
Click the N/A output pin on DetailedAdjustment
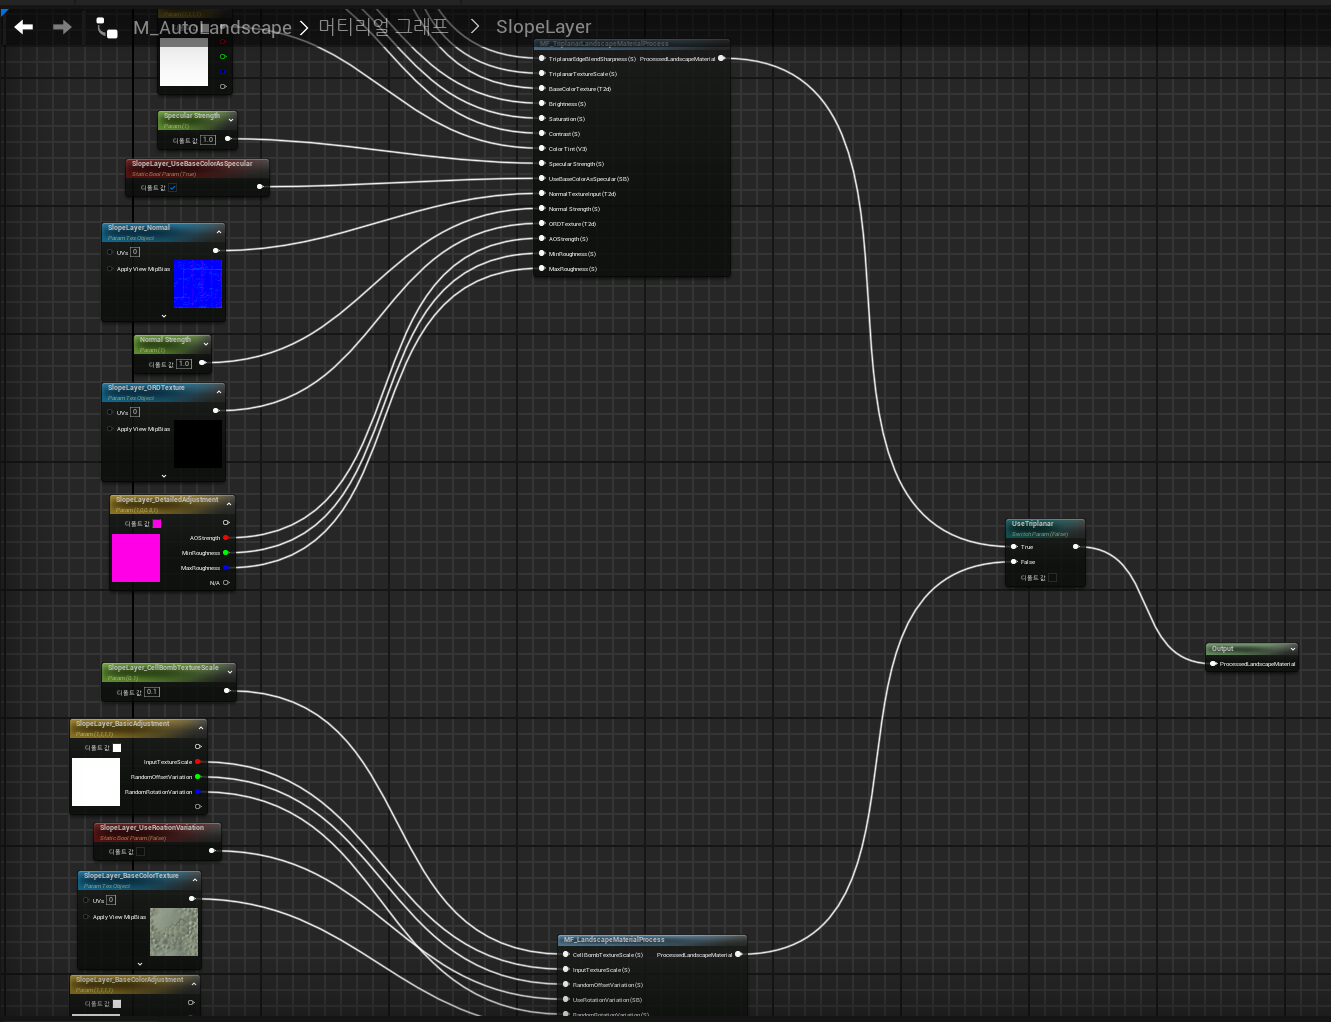(227, 582)
